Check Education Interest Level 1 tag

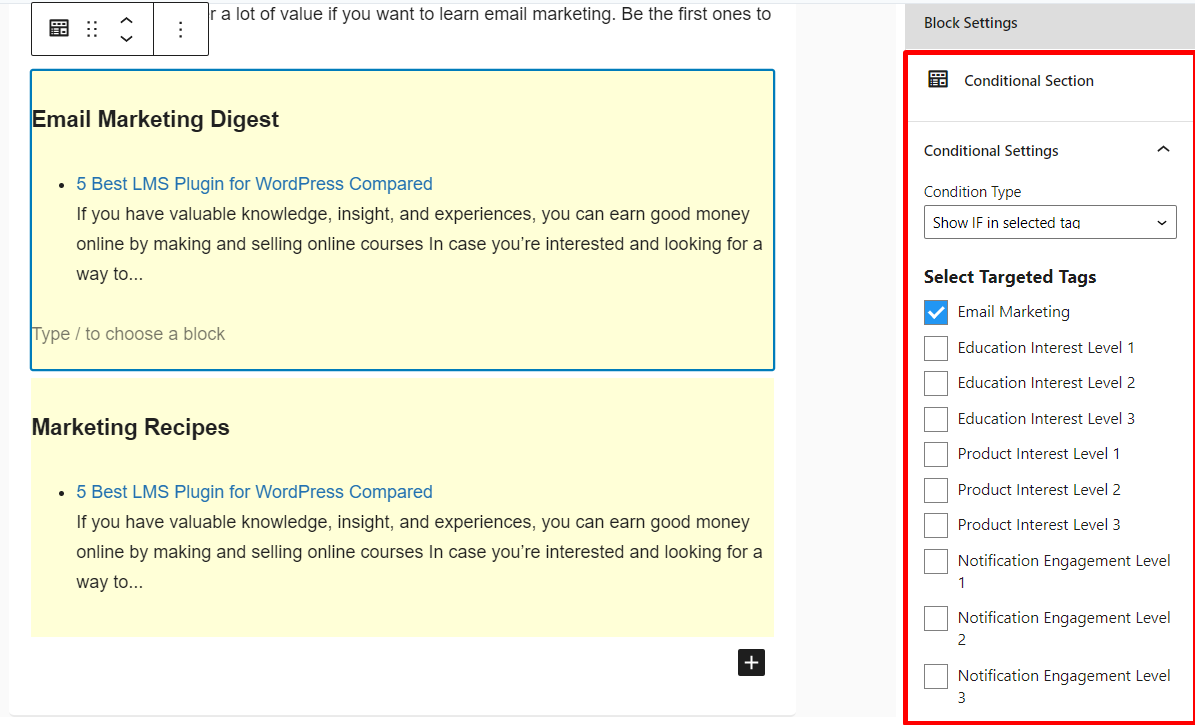(936, 348)
